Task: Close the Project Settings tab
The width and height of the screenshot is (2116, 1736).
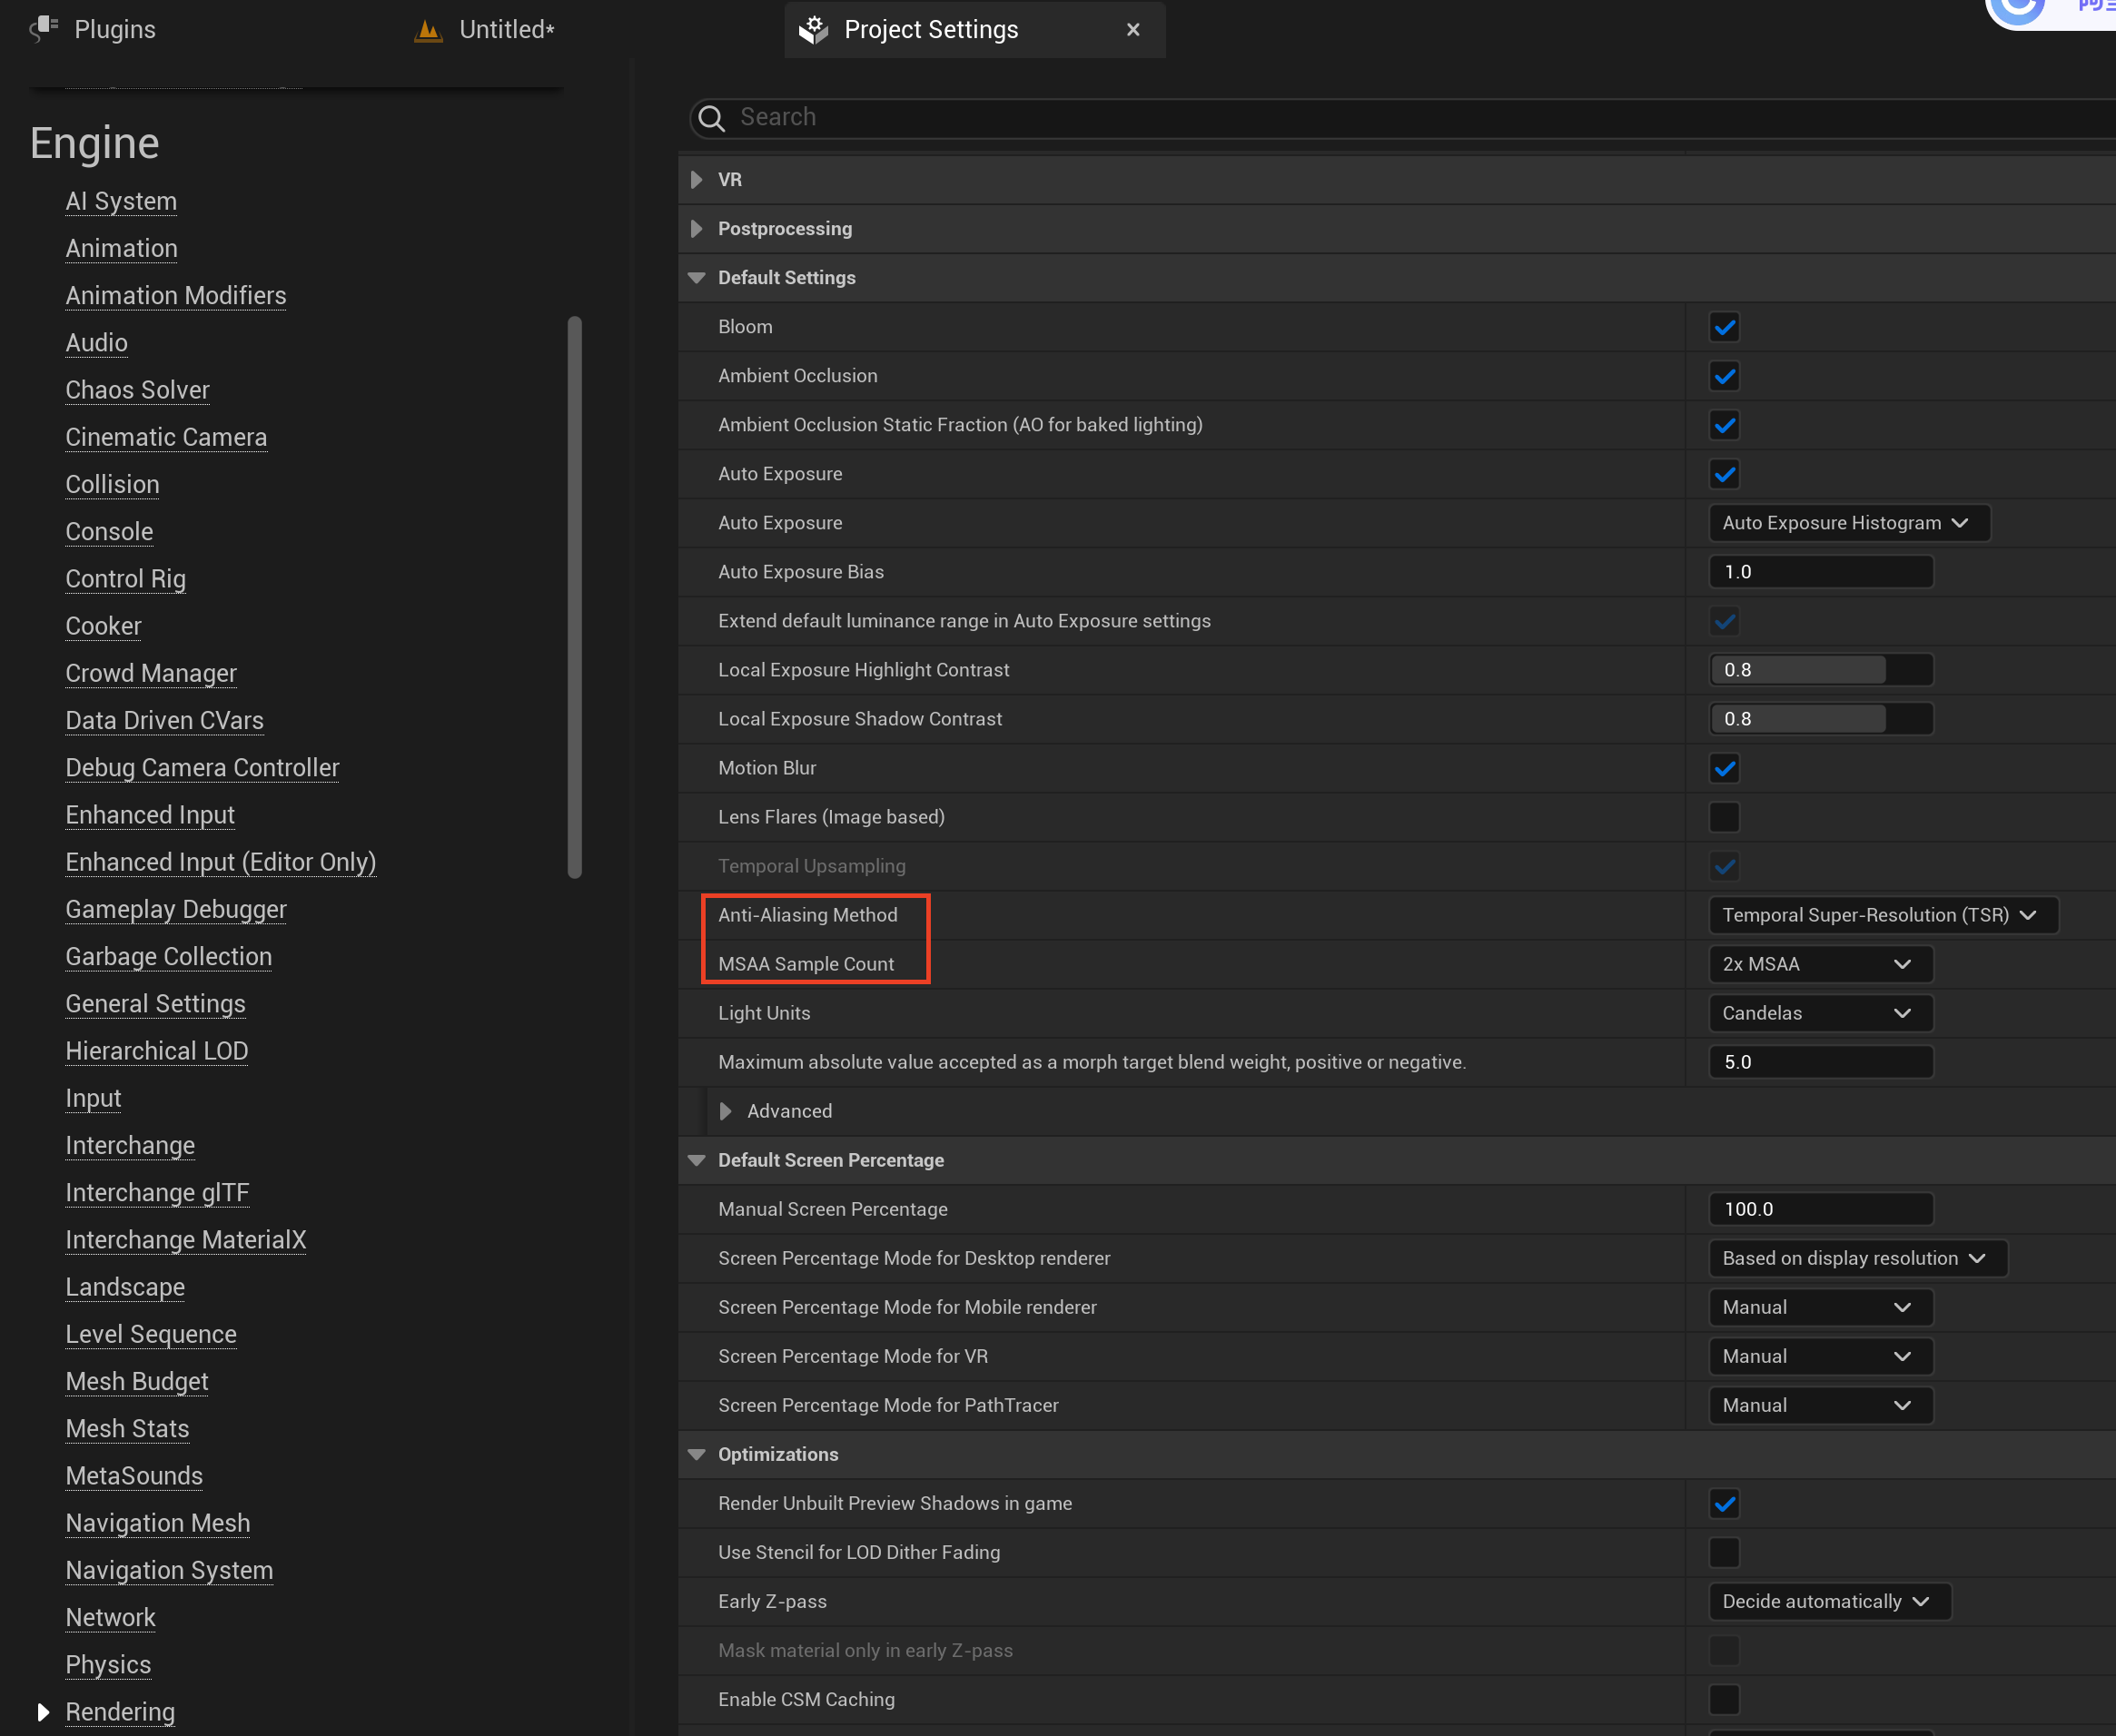Action: click(x=1133, y=30)
